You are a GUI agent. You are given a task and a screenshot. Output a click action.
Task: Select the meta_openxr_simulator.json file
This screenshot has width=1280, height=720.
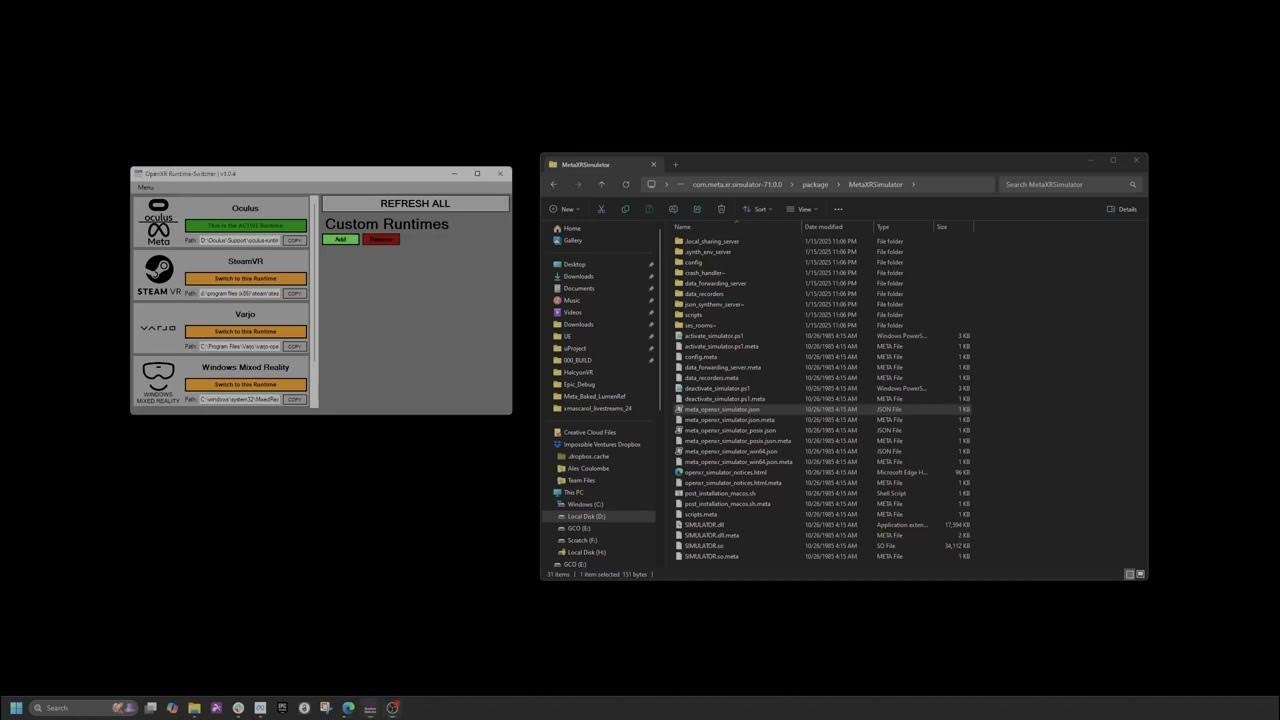(722, 409)
